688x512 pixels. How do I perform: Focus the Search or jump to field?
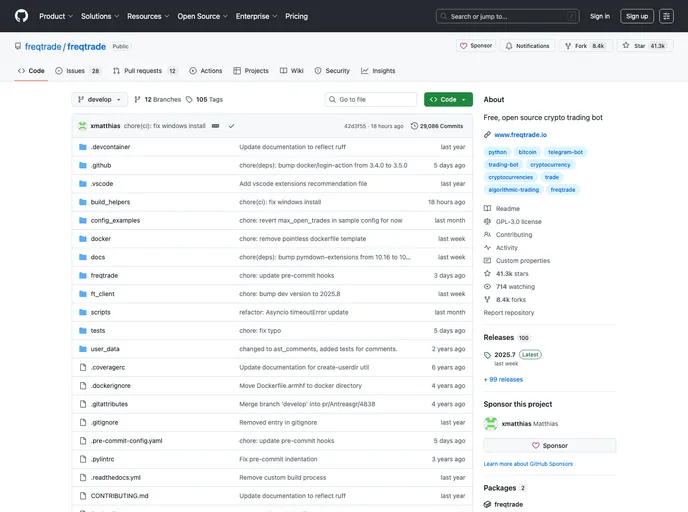point(508,16)
